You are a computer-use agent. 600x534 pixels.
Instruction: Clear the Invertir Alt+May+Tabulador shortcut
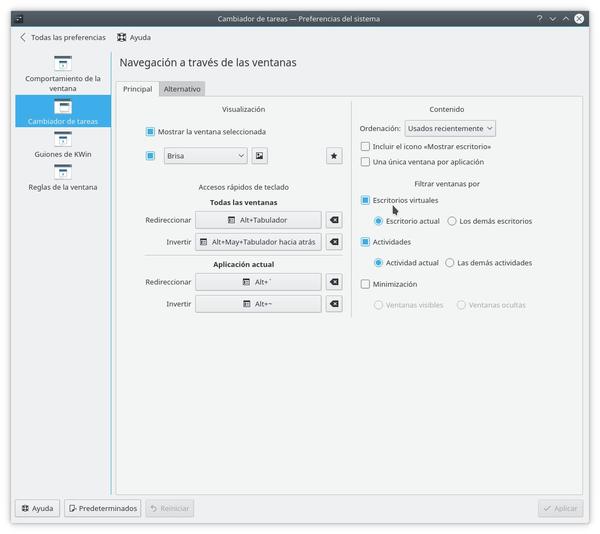(x=334, y=242)
